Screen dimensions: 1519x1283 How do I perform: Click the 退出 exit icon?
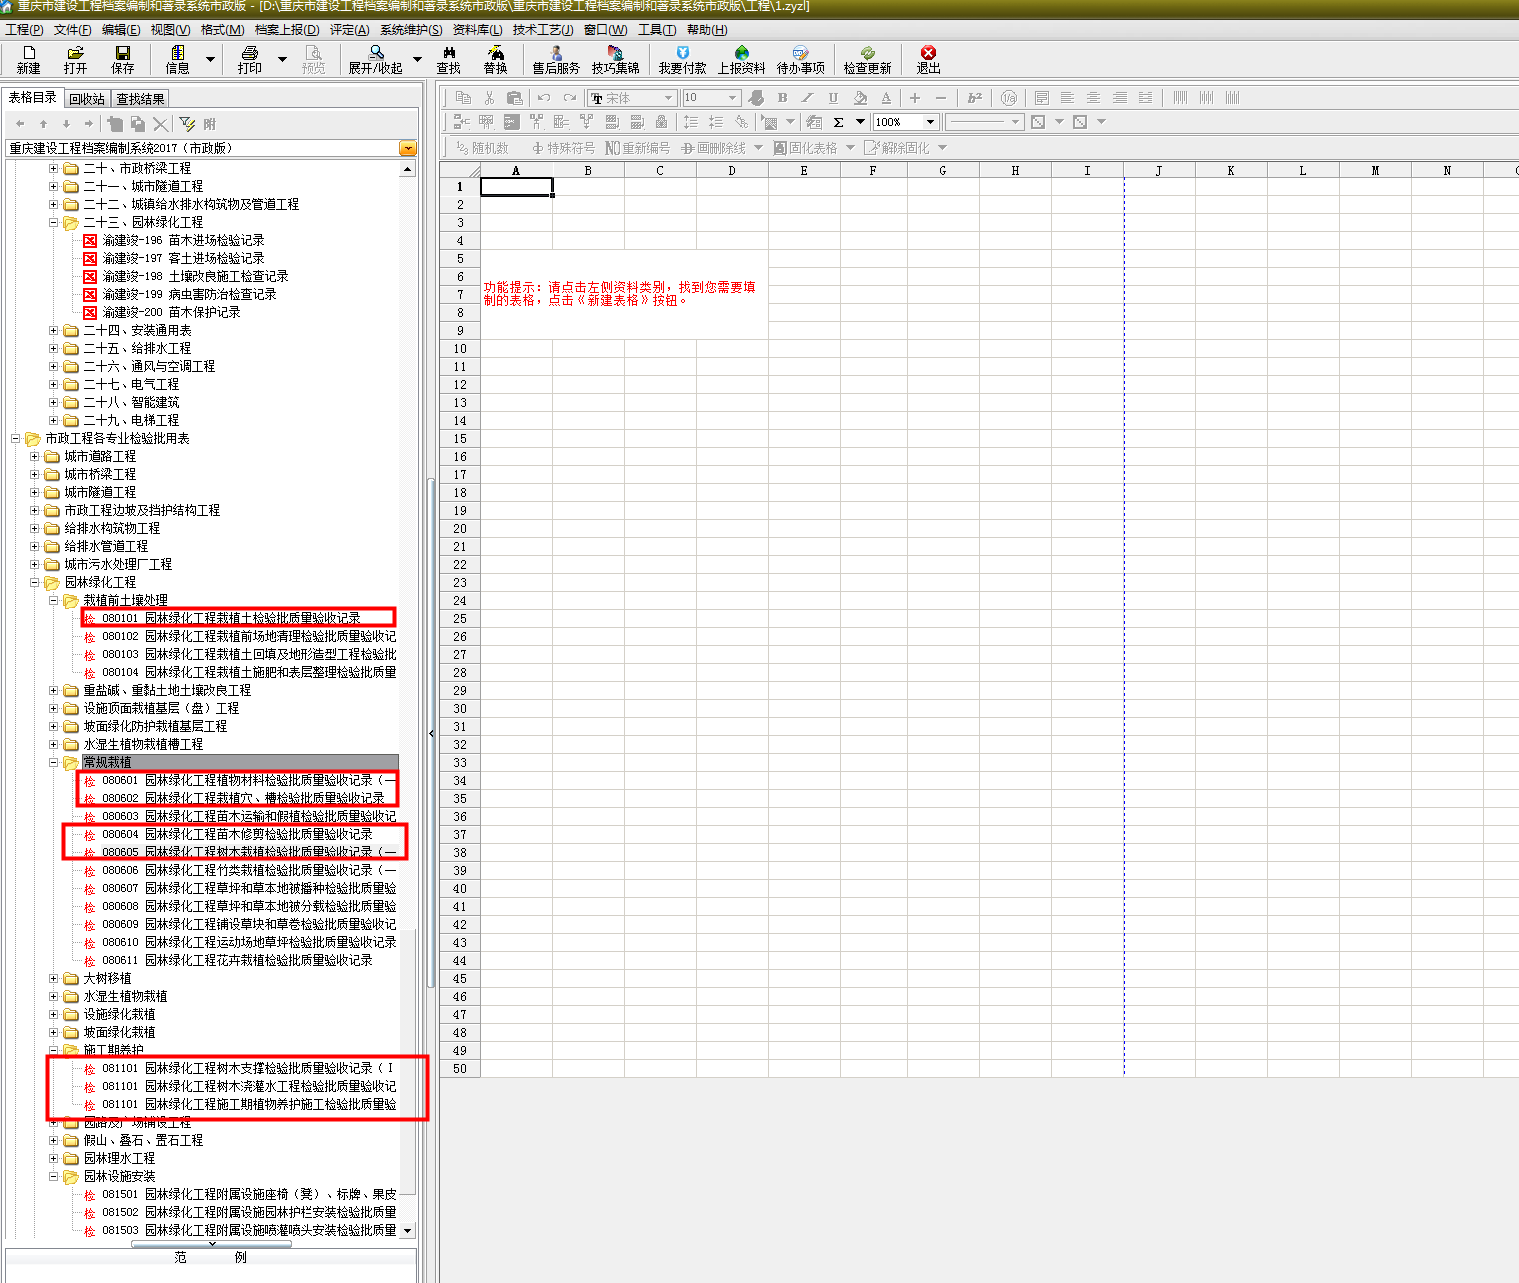click(x=928, y=59)
